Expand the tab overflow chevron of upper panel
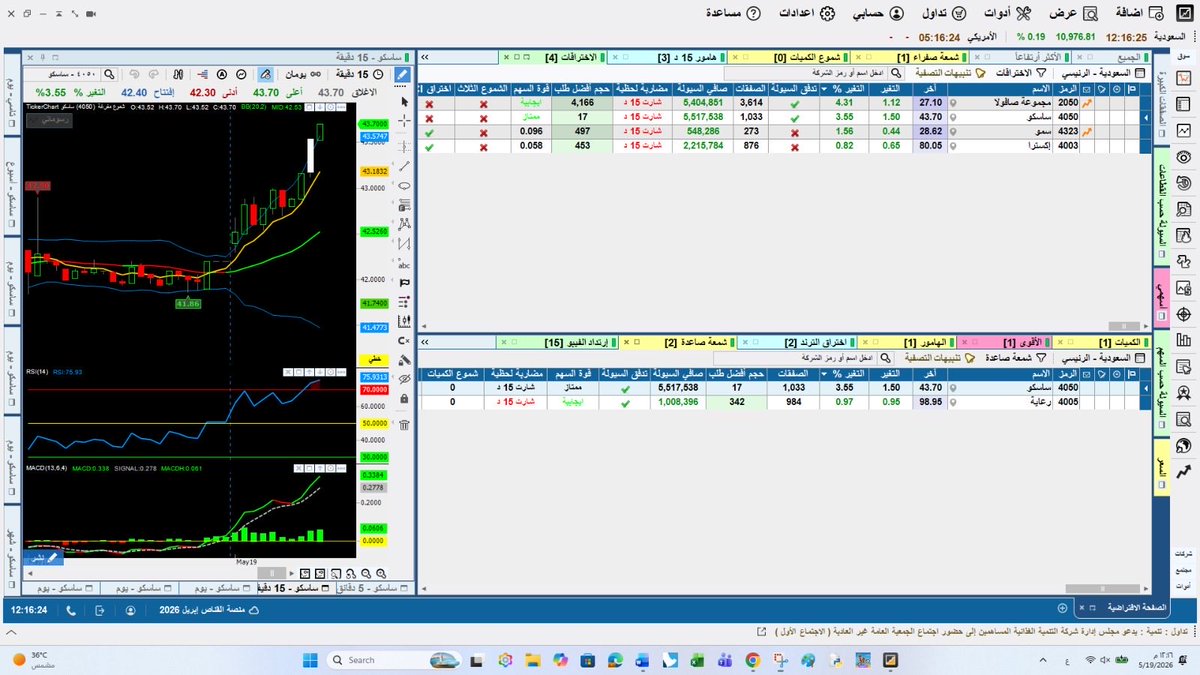 (x=427, y=56)
